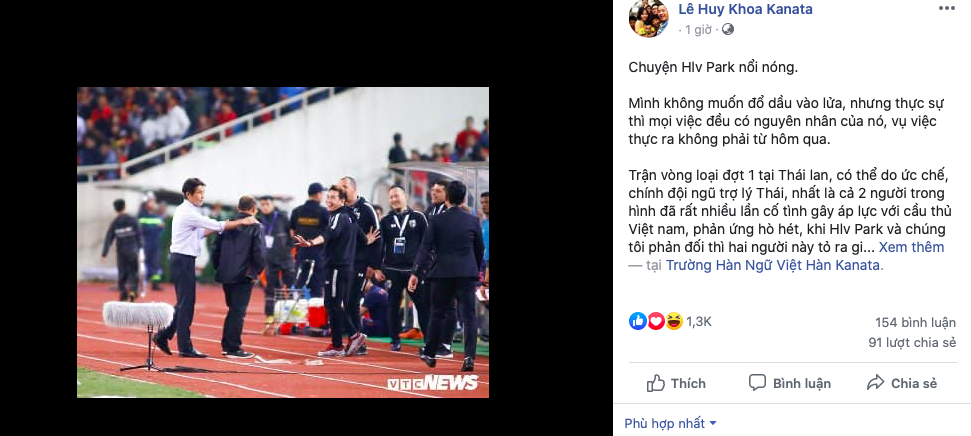This screenshot has width=971, height=436.
Task: Click the share arrow Chia sẻ icon
Action: click(x=876, y=383)
